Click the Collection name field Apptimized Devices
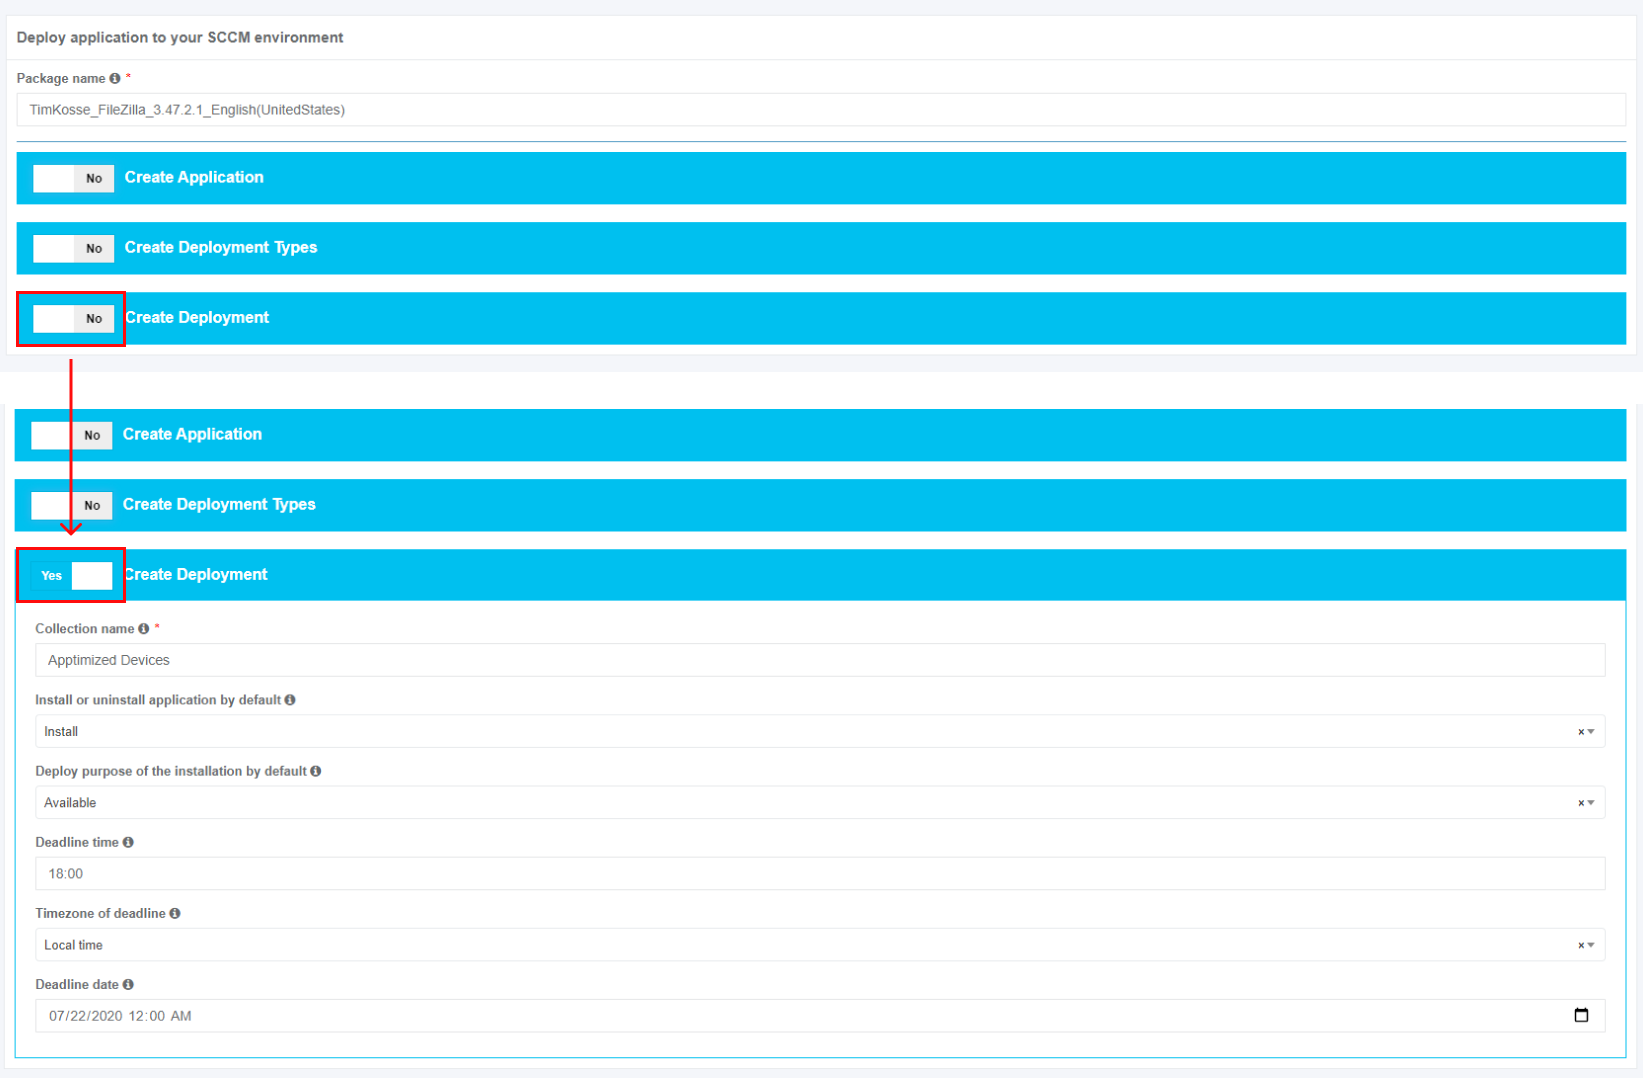 tap(820, 660)
